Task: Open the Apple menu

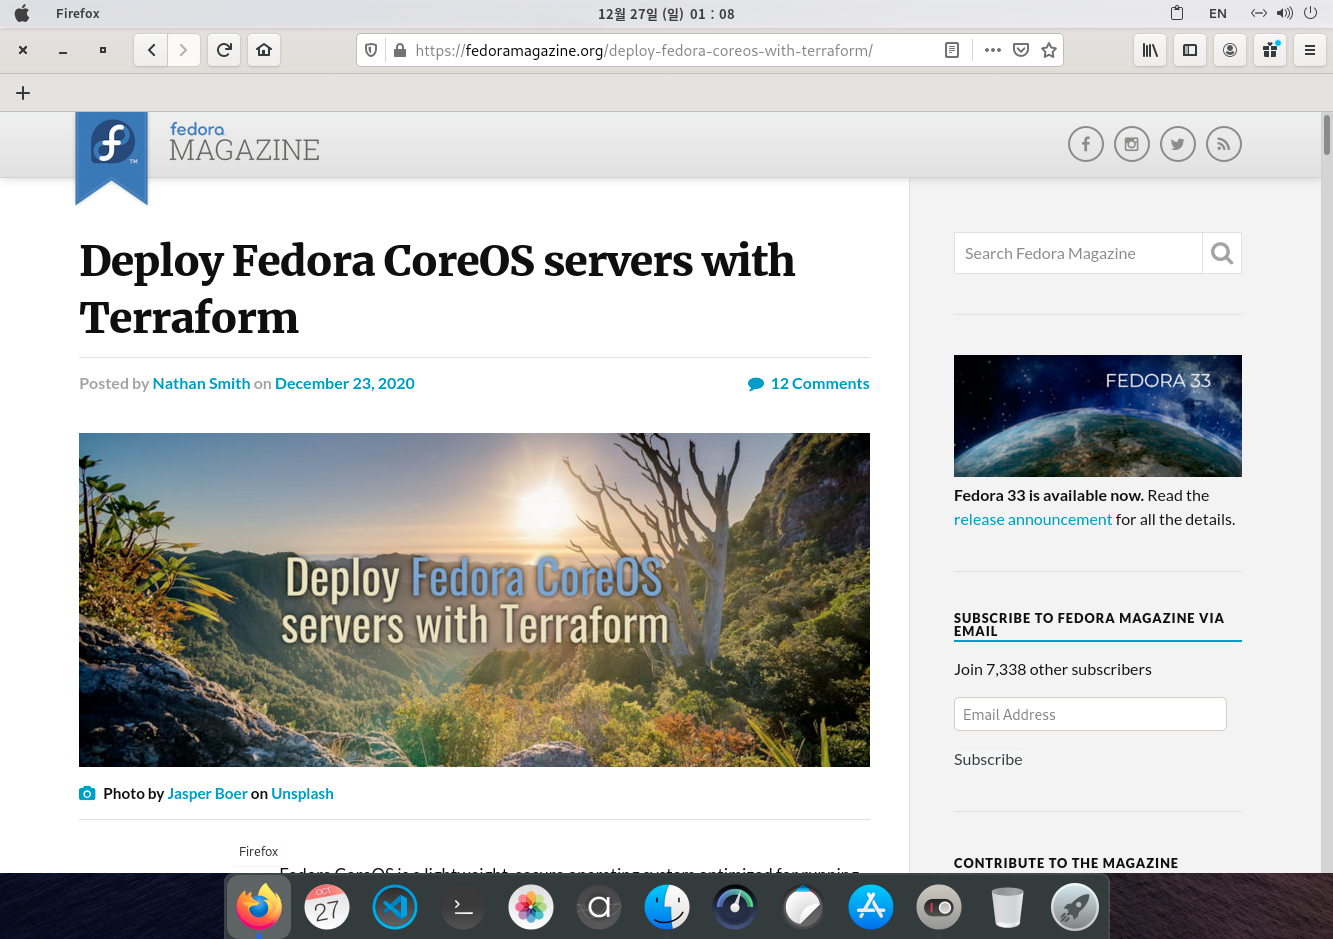Action: pyautogui.click(x=22, y=14)
